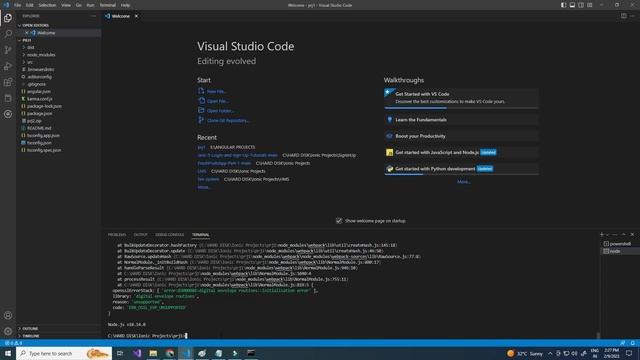This screenshot has height=360, width=640.
Task: Open angular.json in explorer
Action: [39, 91]
